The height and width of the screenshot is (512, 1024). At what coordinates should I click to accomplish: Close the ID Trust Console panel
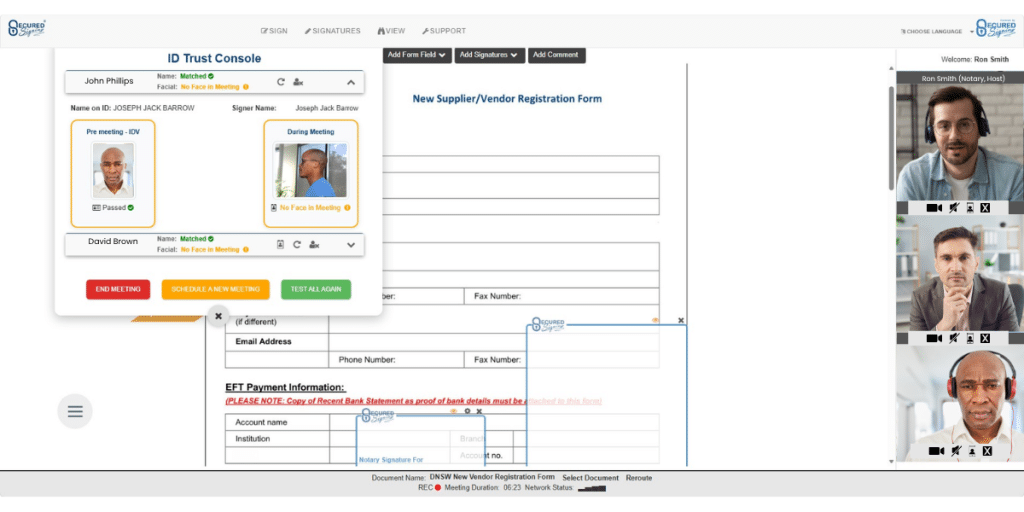219,316
